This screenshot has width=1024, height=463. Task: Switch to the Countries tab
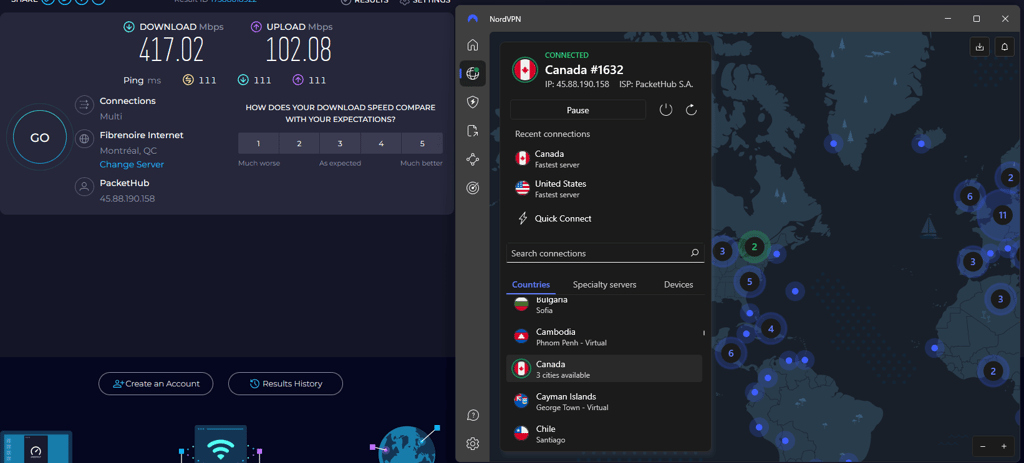tap(531, 285)
